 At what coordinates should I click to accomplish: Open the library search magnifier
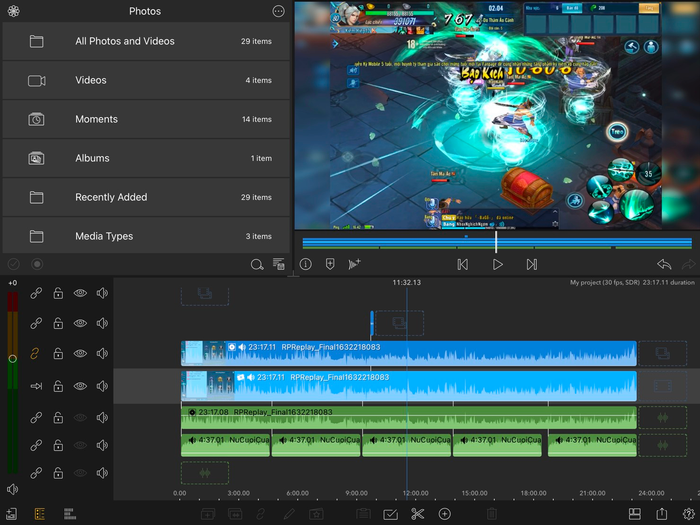pos(257,264)
